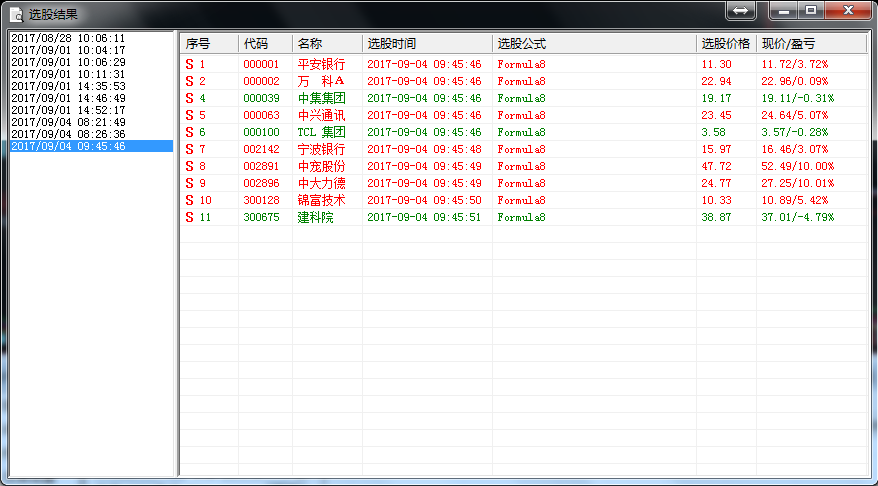Click stock code 300128

[x=261, y=200]
